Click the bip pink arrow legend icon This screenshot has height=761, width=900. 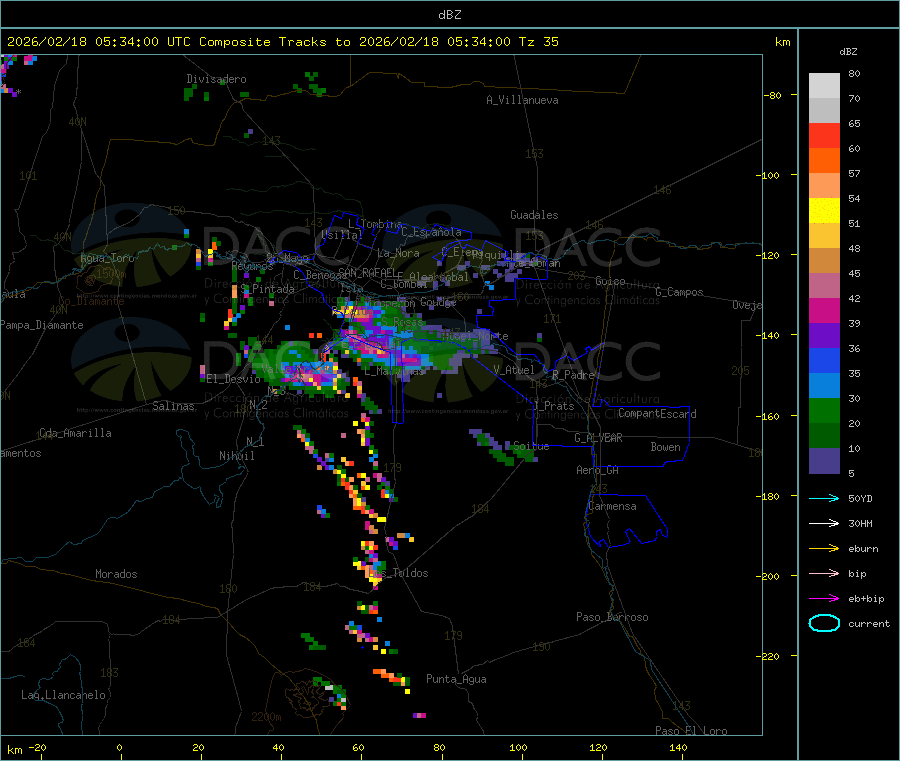824,573
